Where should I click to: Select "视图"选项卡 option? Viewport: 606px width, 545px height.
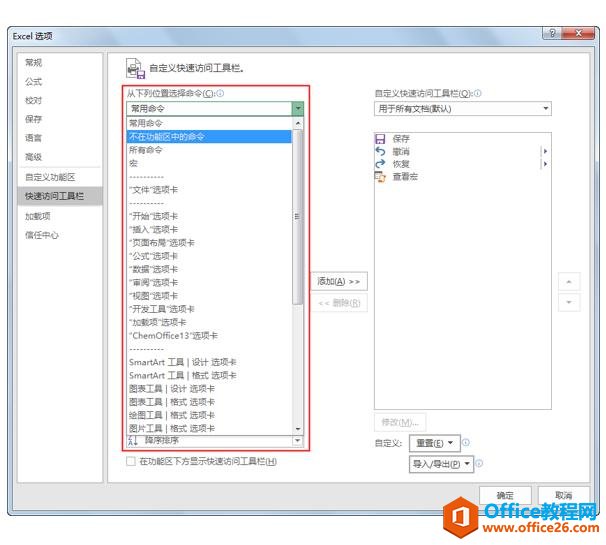[209, 296]
